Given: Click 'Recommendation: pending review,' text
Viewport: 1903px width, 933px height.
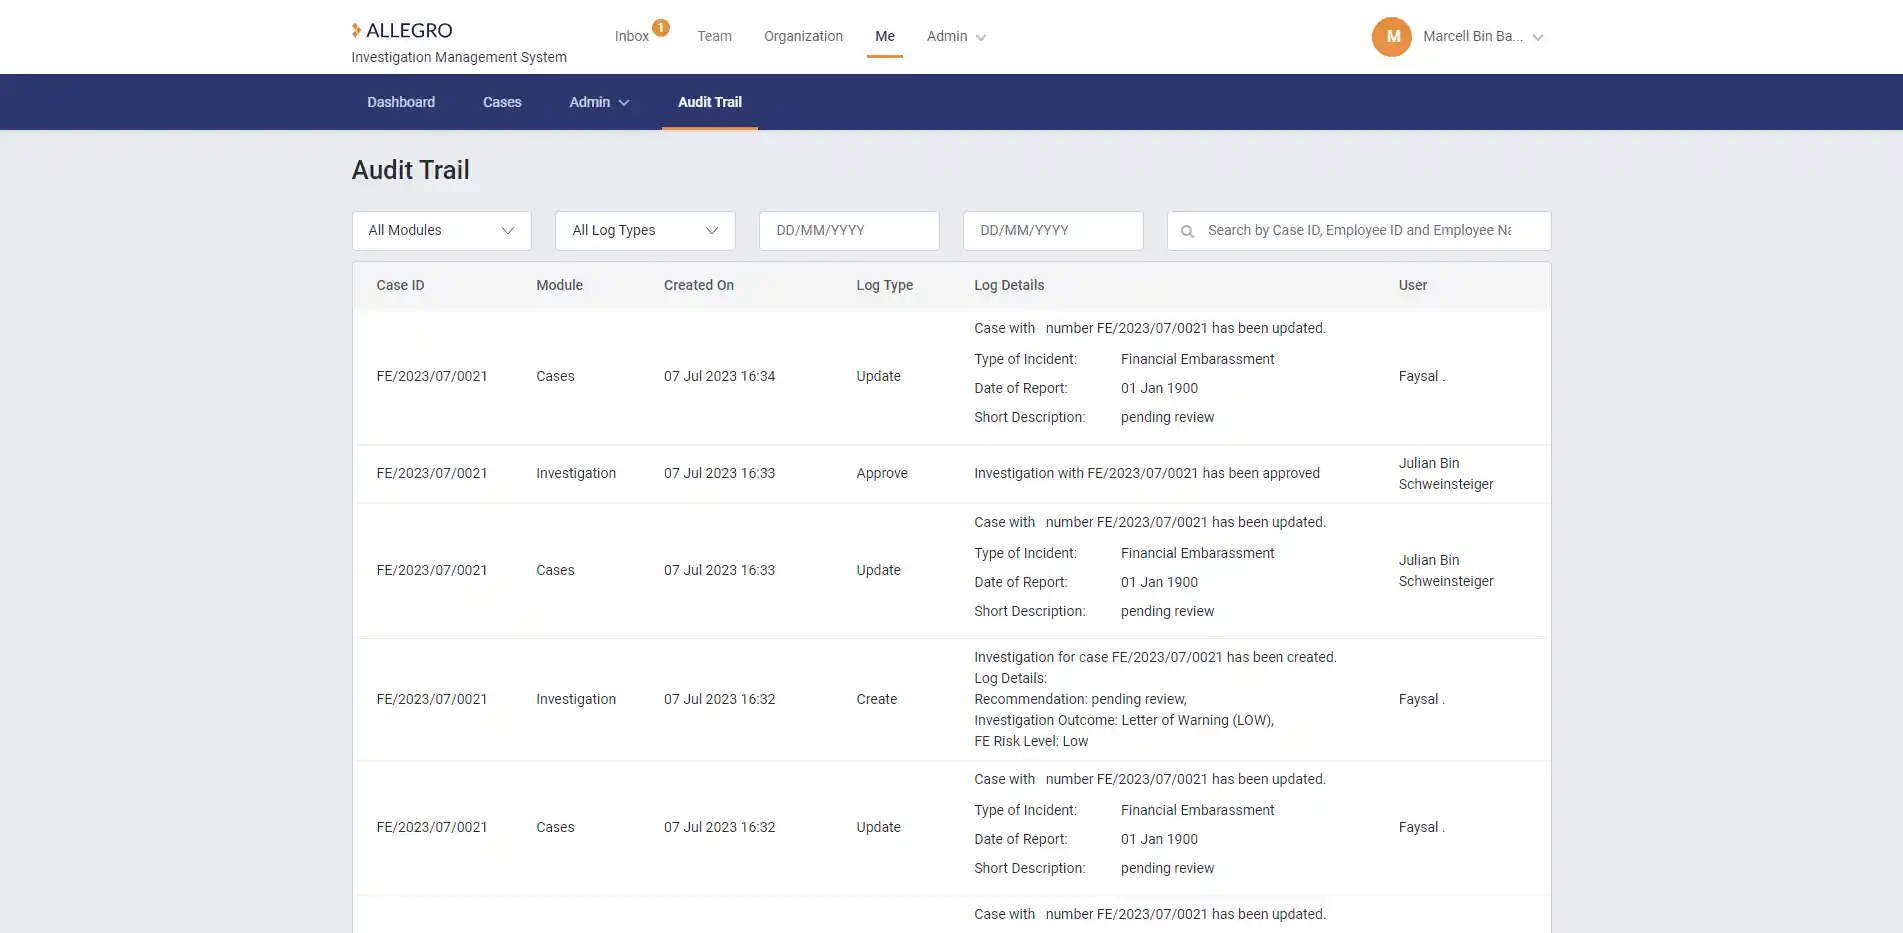Looking at the screenshot, I should pos(1080,699).
